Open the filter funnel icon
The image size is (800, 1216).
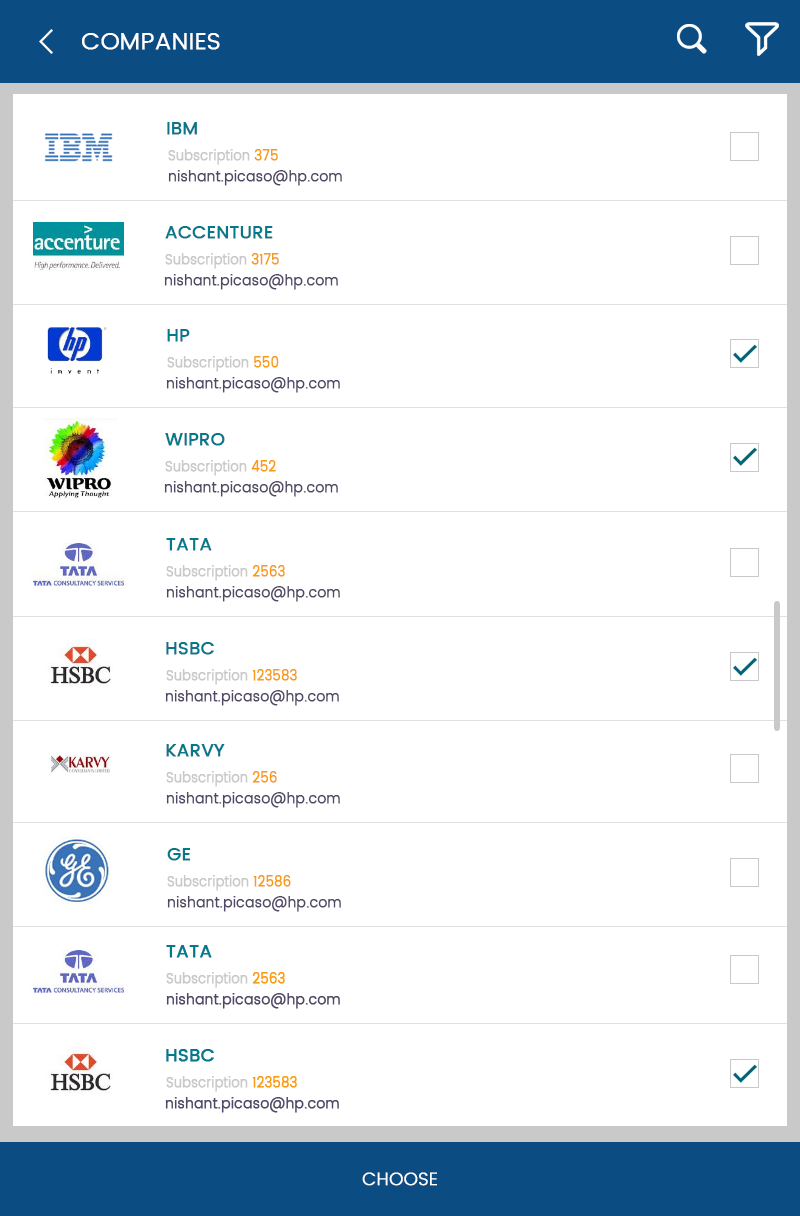click(761, 40)
